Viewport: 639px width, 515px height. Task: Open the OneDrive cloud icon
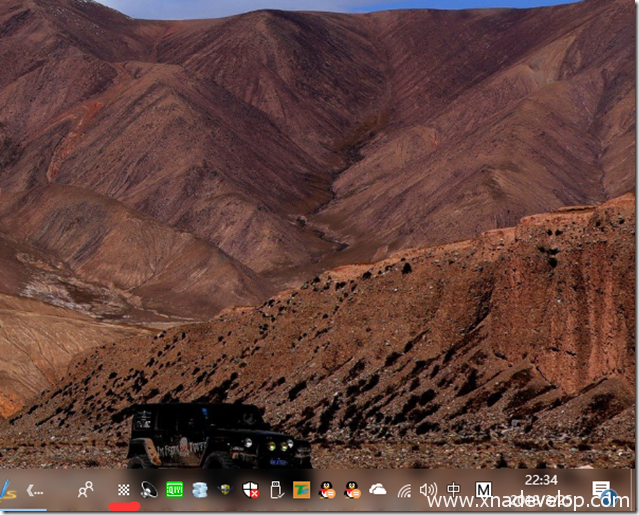click(x=378, y=490)
